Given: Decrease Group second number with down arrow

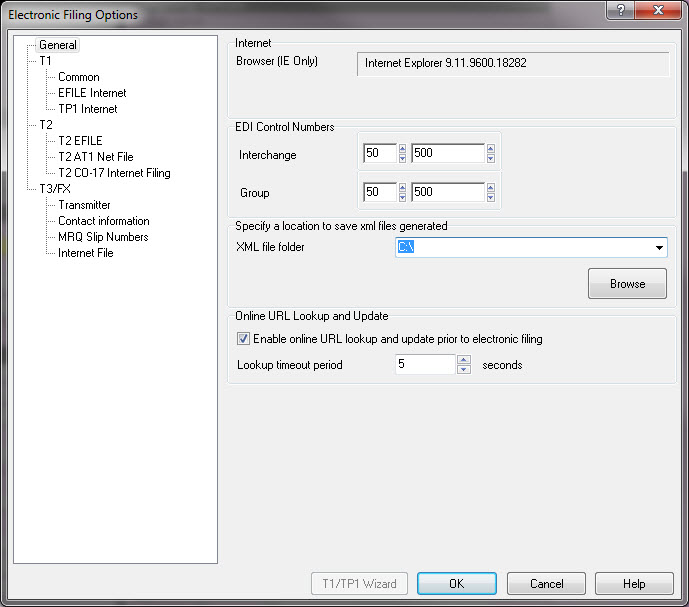Looking at the screenshot, I should click(x=491, y=197).
